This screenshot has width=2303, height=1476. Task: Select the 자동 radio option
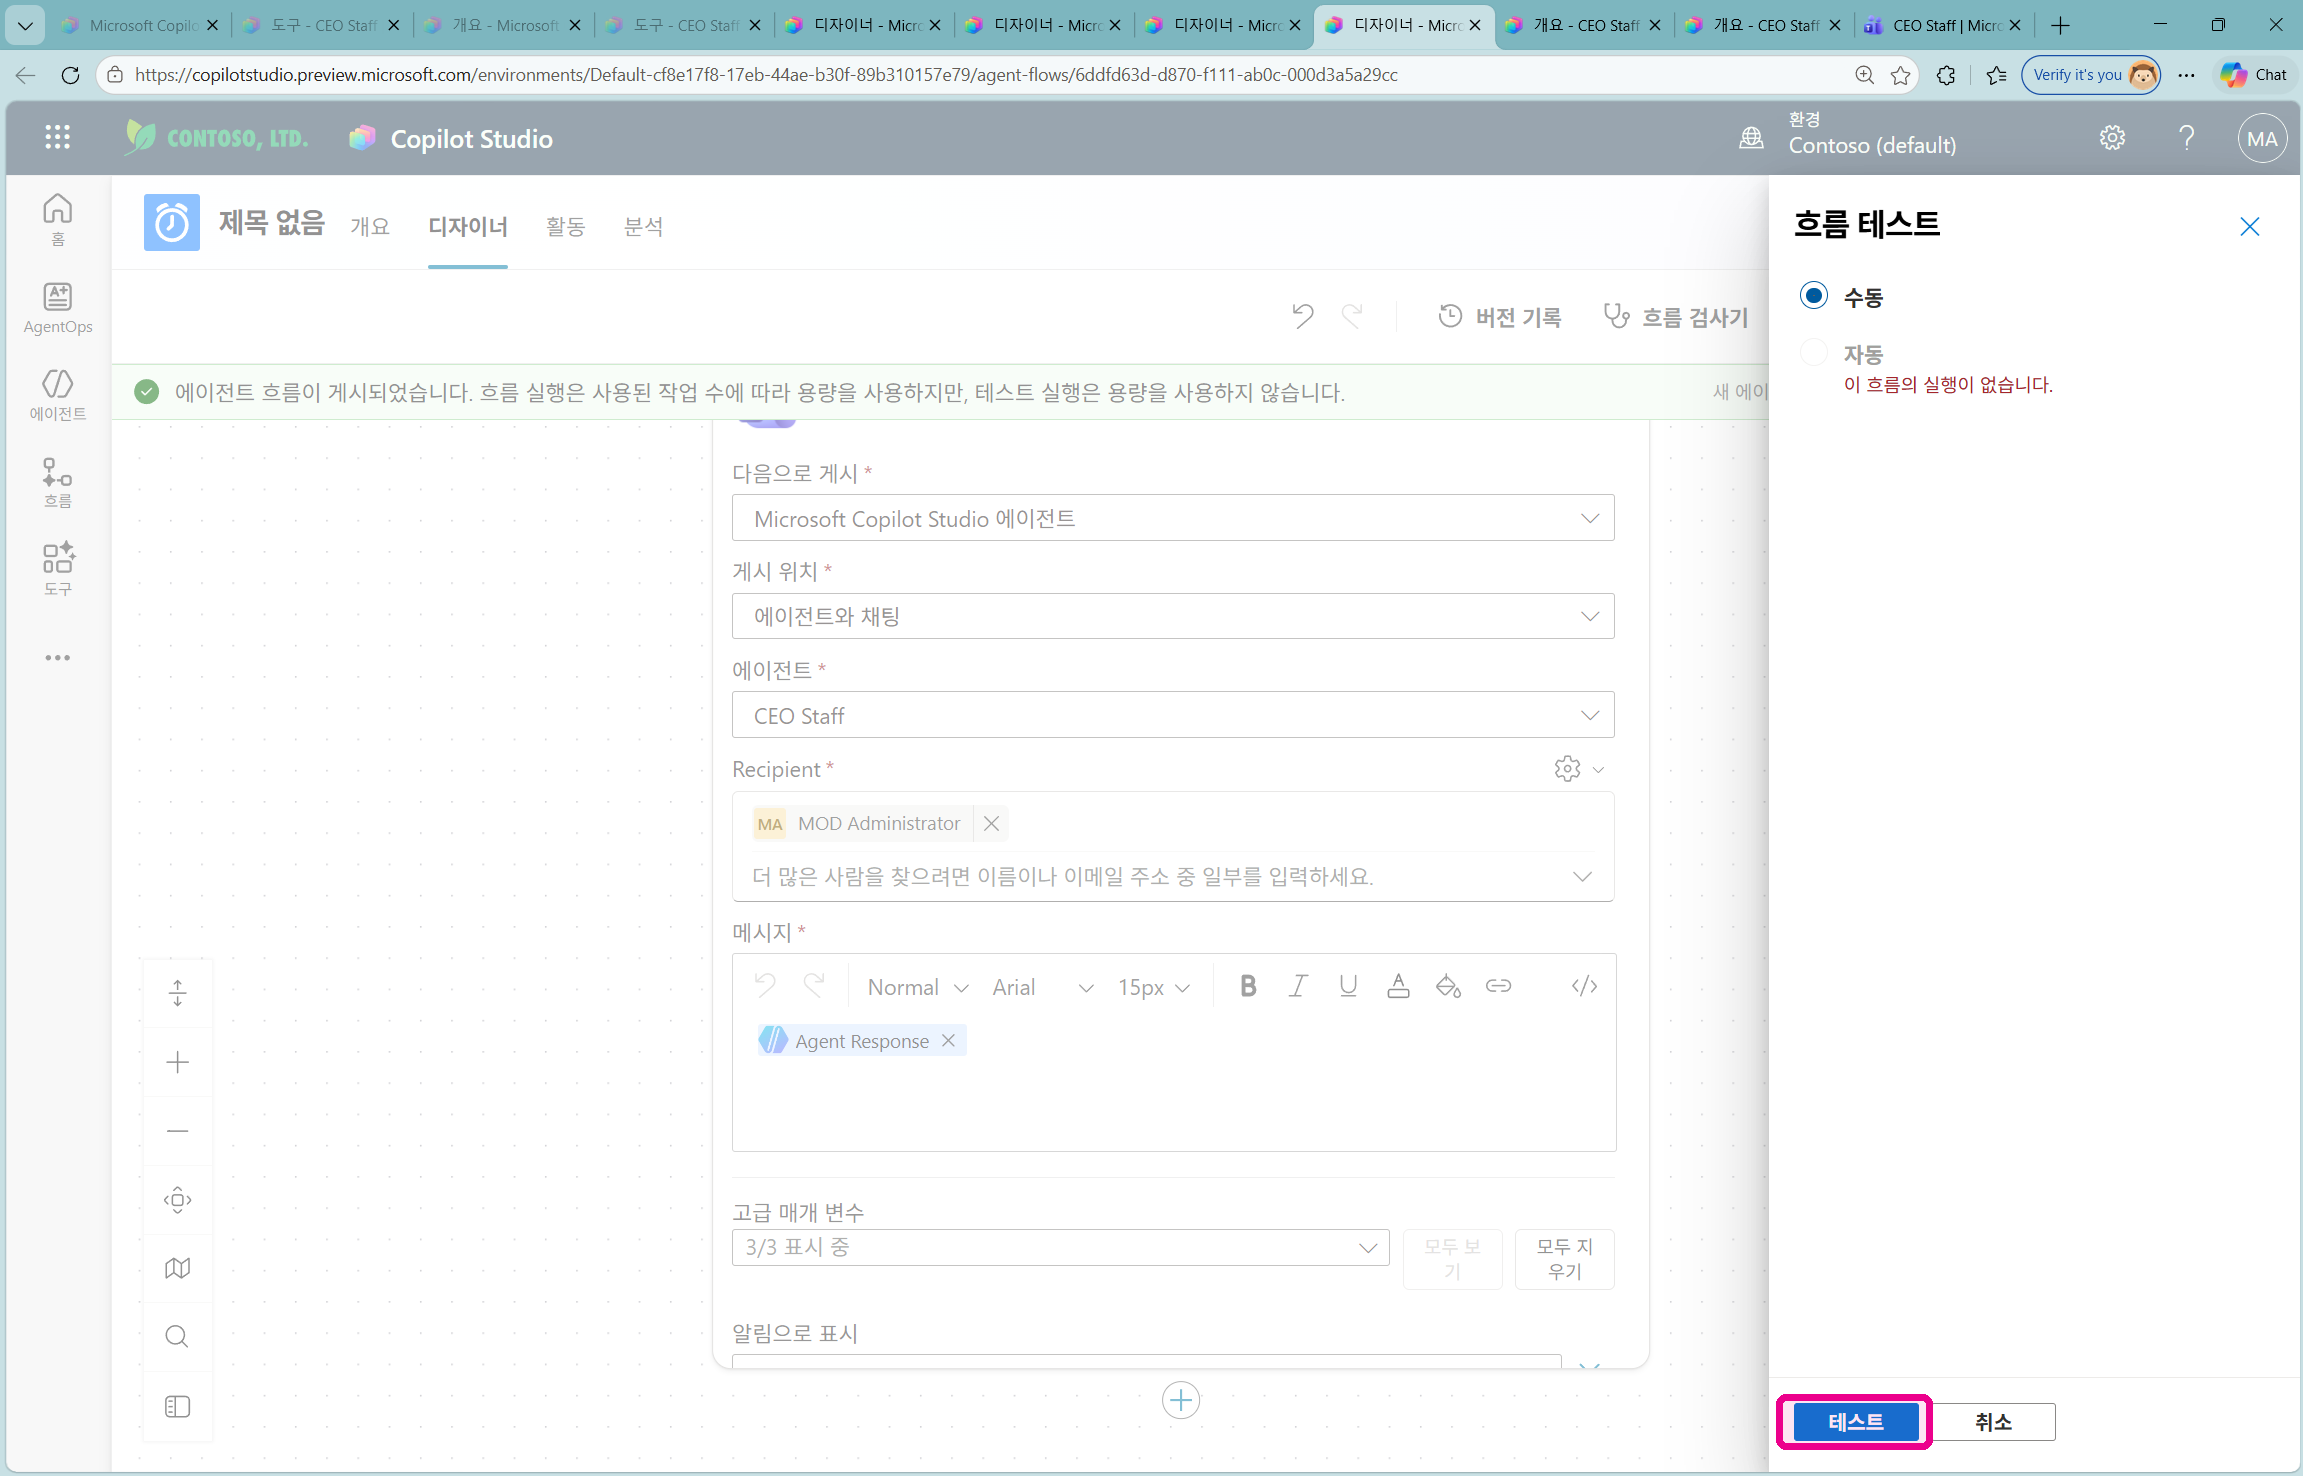click(1813, 352)
